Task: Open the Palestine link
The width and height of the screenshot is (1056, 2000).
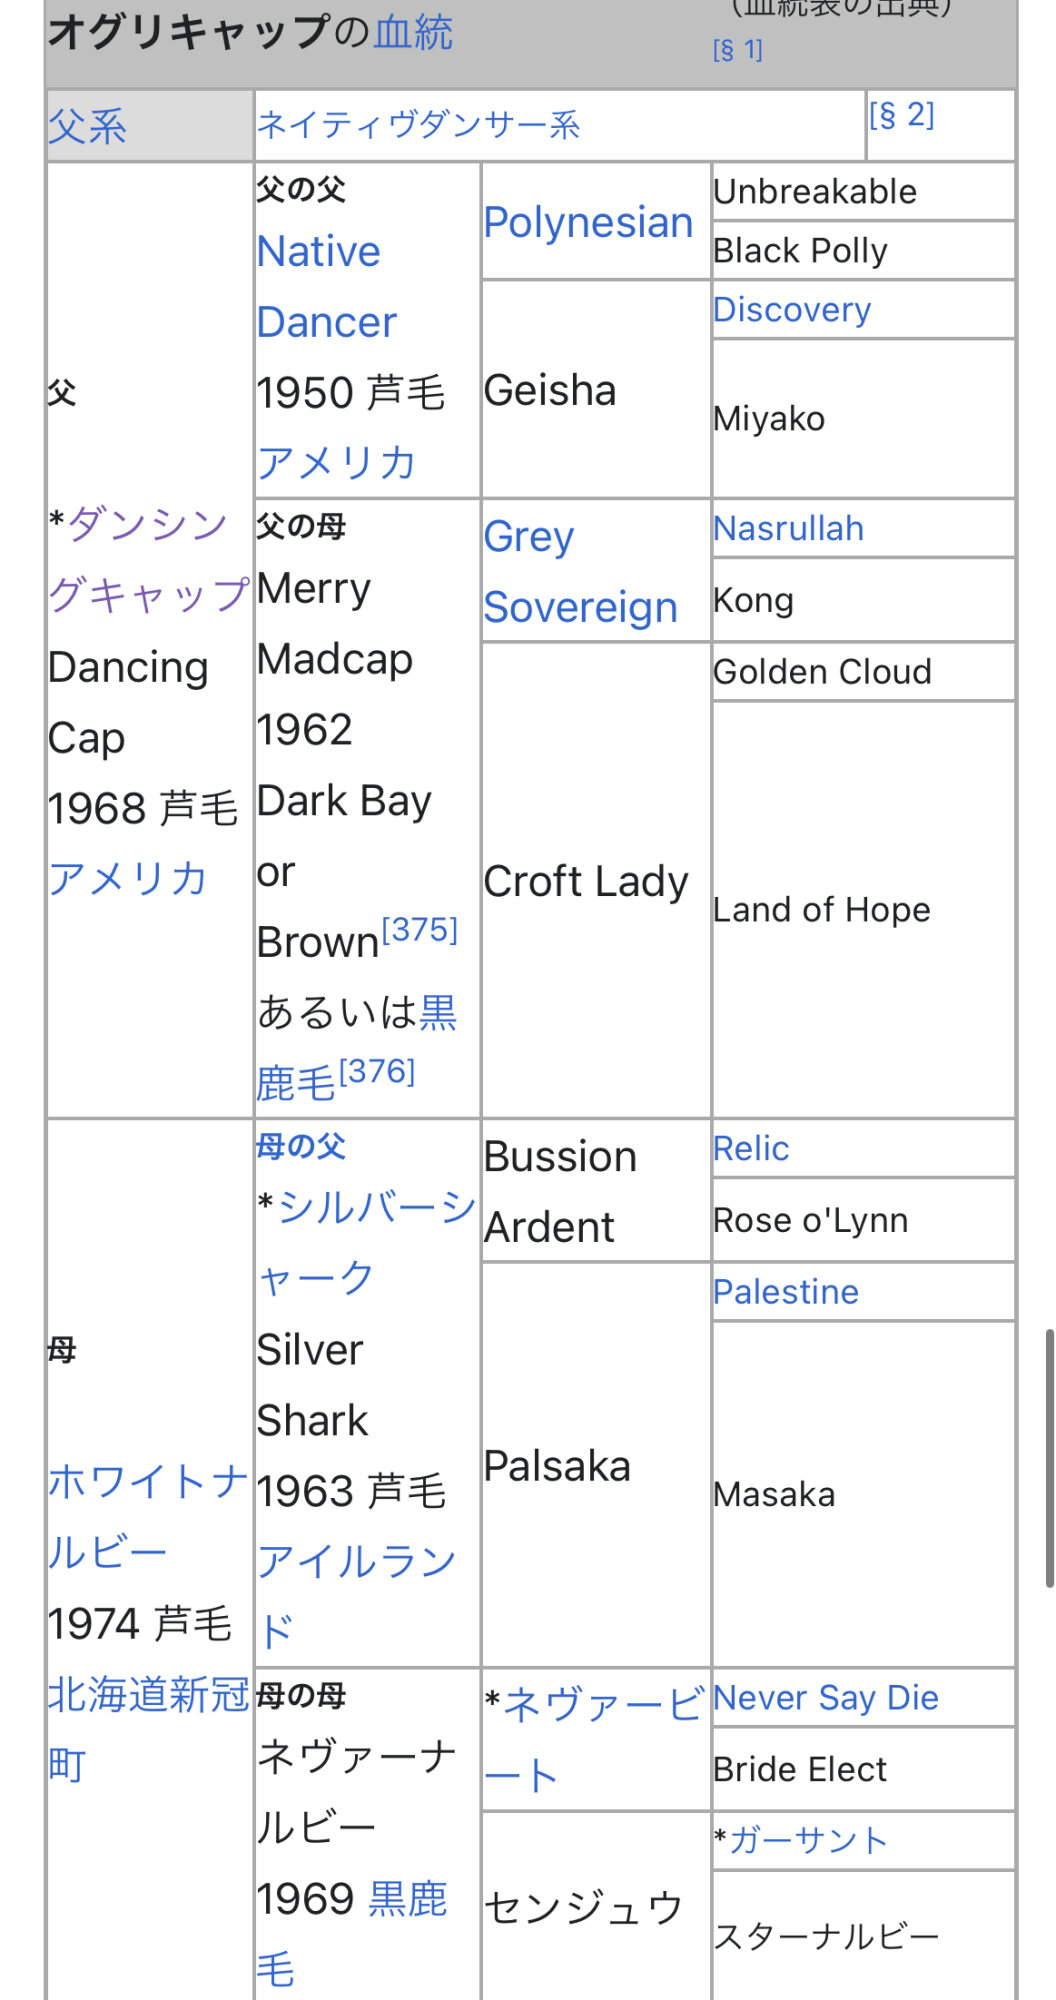Action: pyautogui.click(x=785, y=1292)
